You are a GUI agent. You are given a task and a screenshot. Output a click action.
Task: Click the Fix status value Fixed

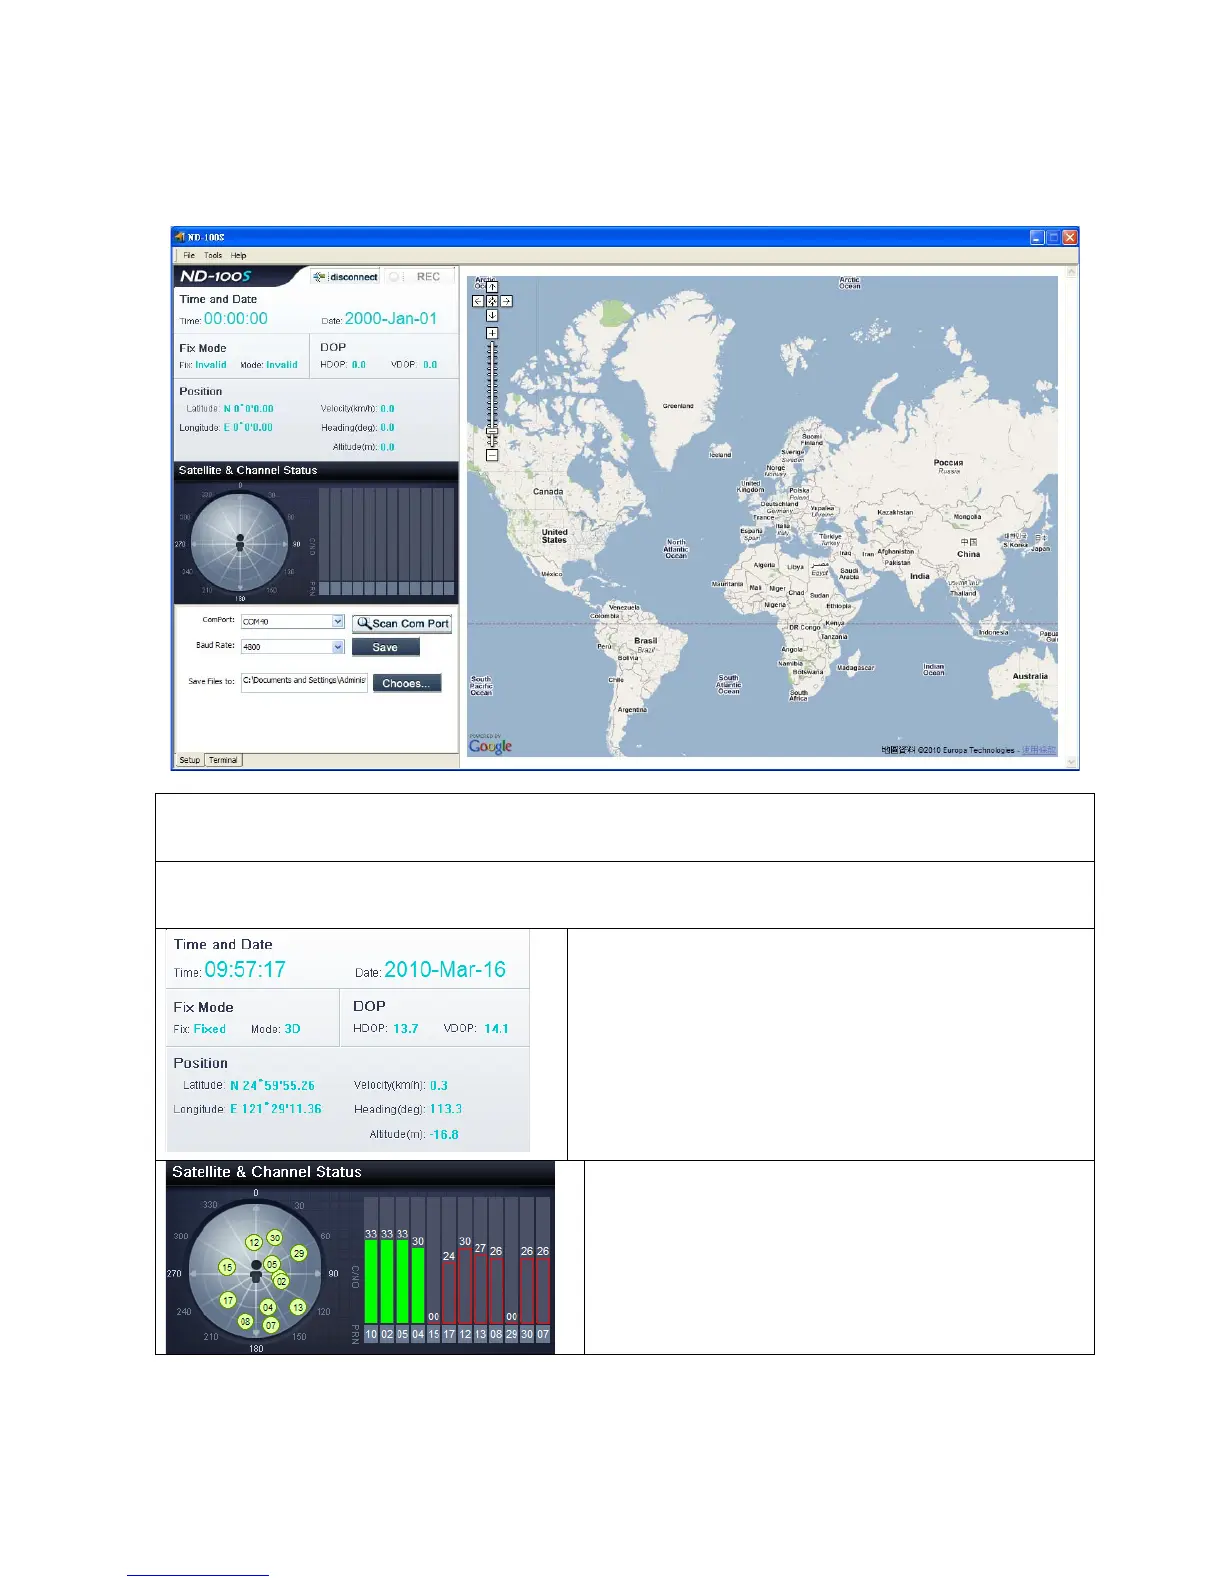(x=210, y=1029)
